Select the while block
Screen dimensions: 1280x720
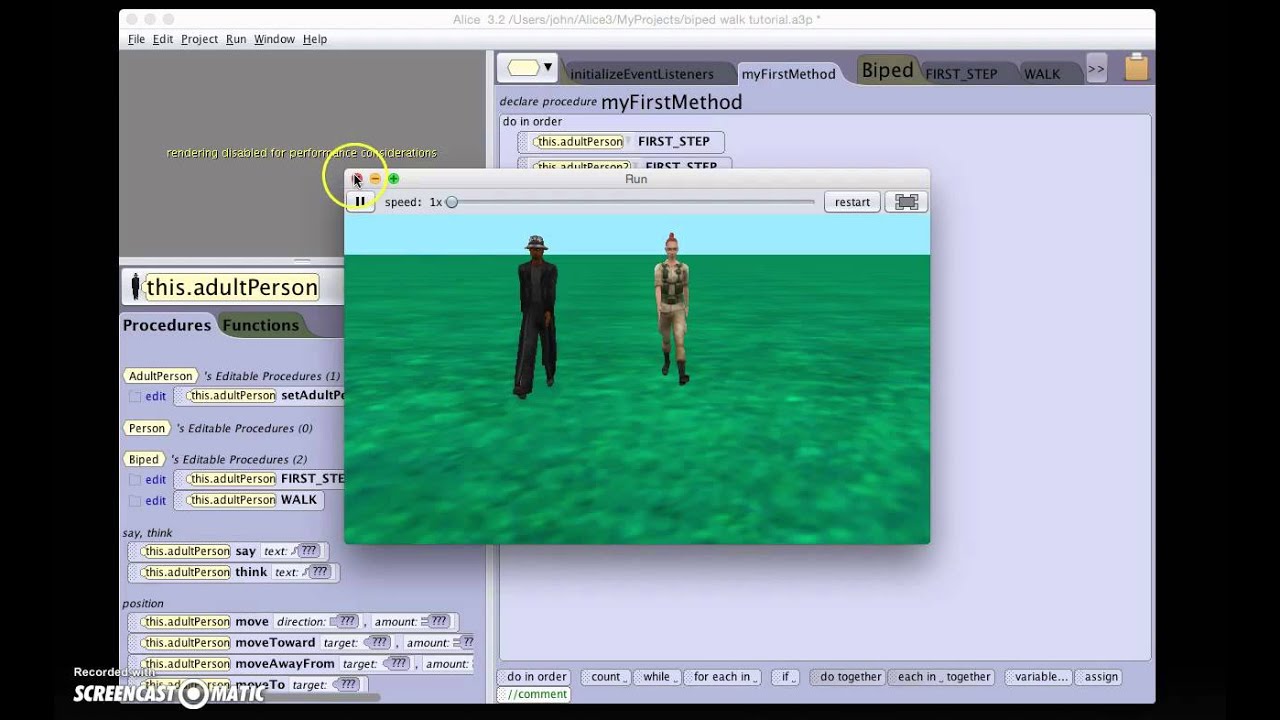coord(658,677)
